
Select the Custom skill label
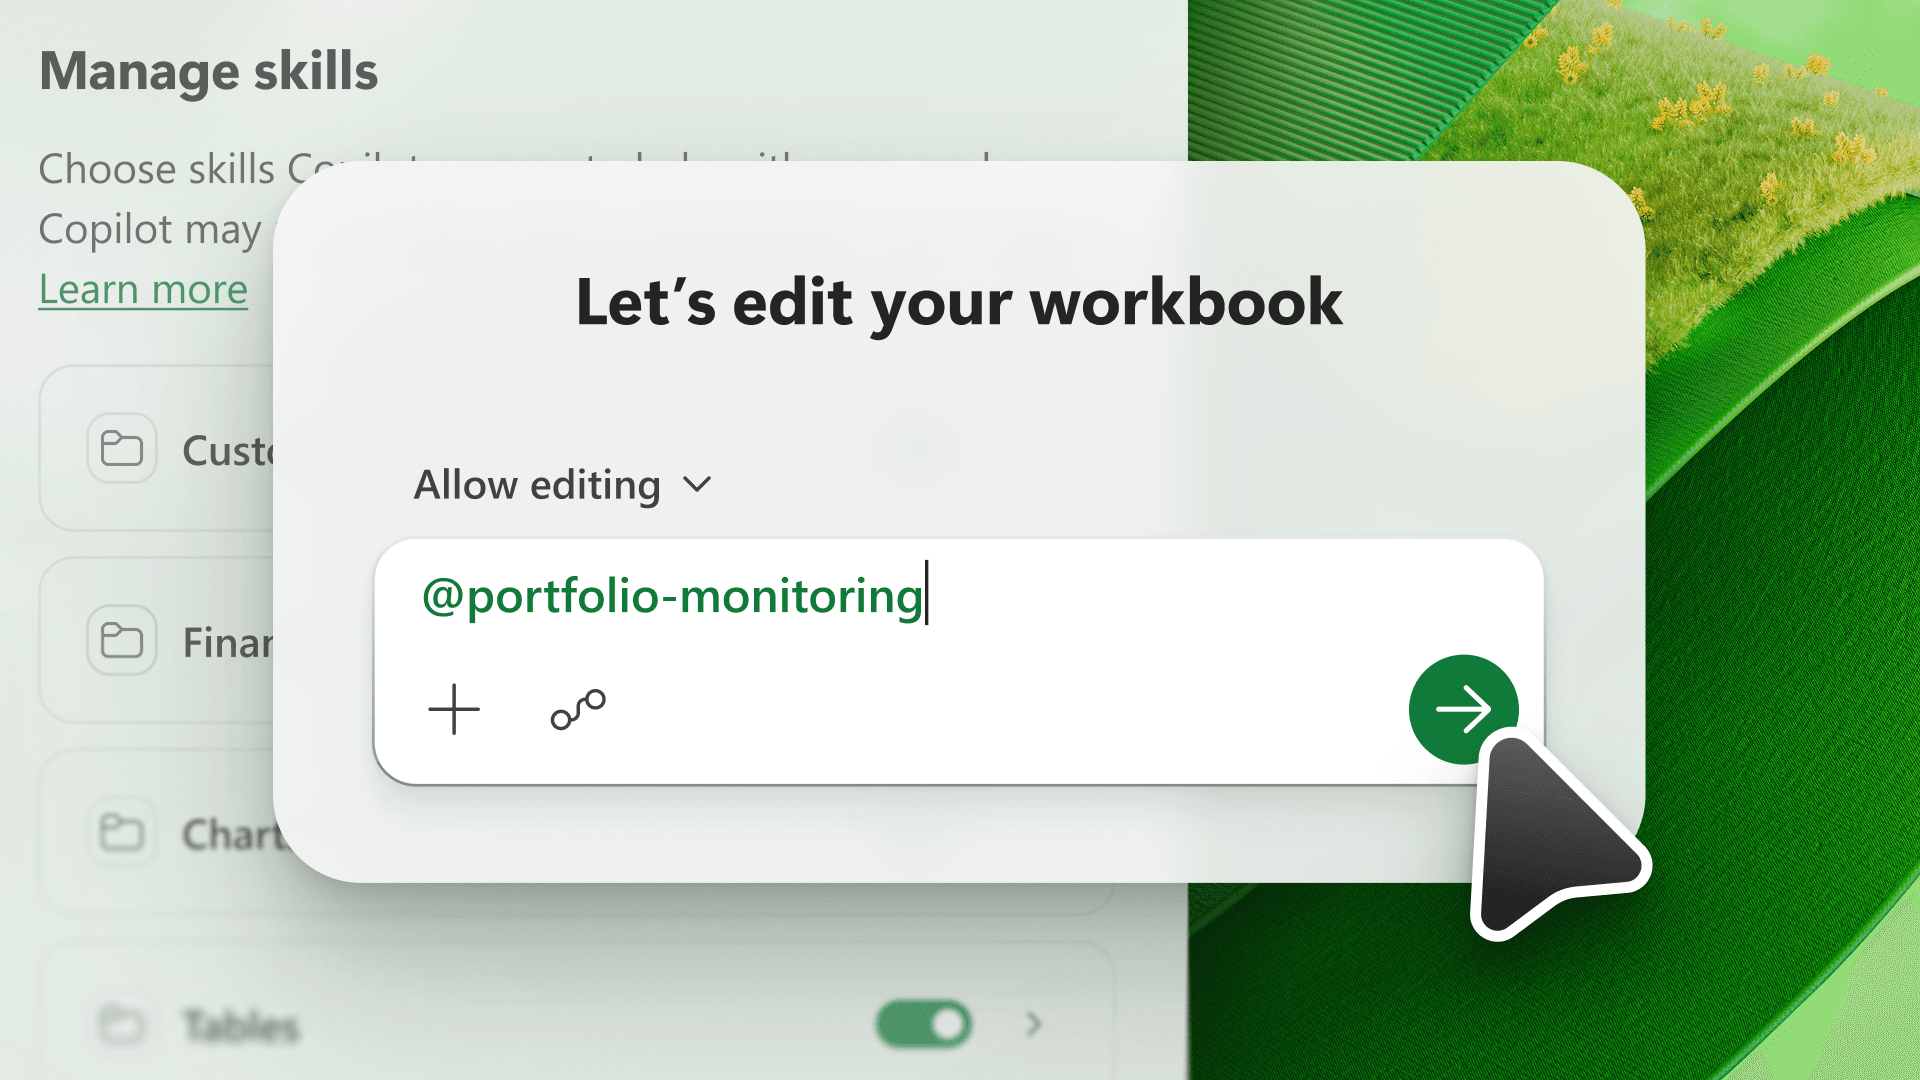pyautogui.click(x=227, y=451)
